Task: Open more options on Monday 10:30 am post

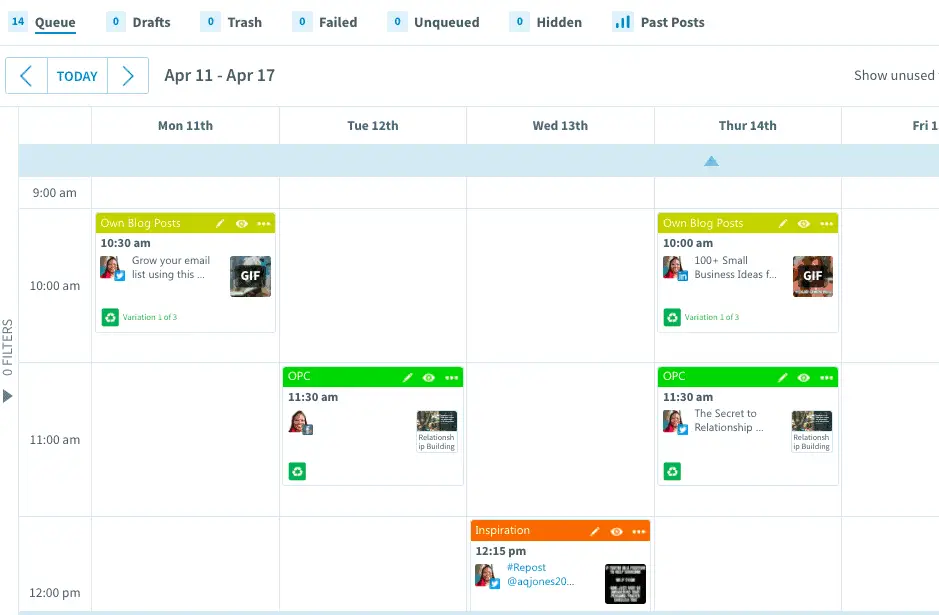Action: (x=263, y=223)
